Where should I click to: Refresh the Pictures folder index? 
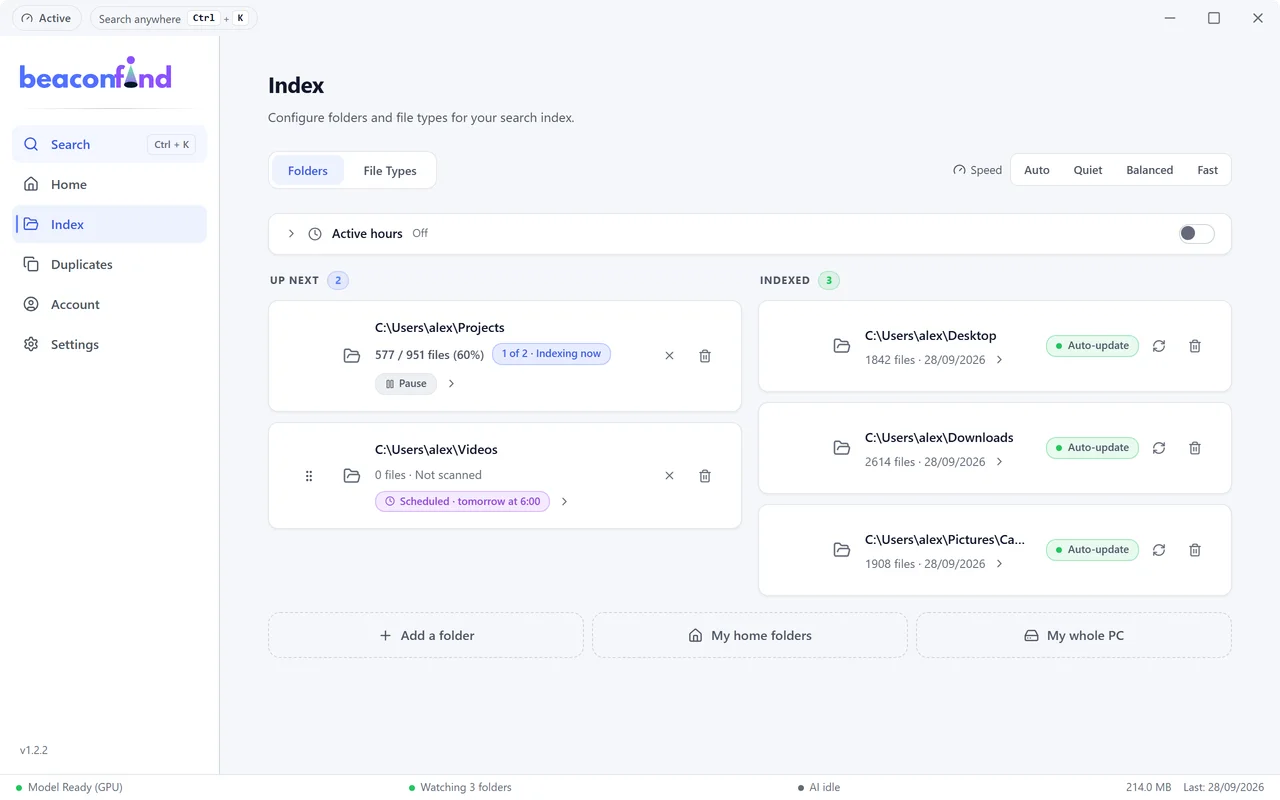click(x=1159, y=550)
